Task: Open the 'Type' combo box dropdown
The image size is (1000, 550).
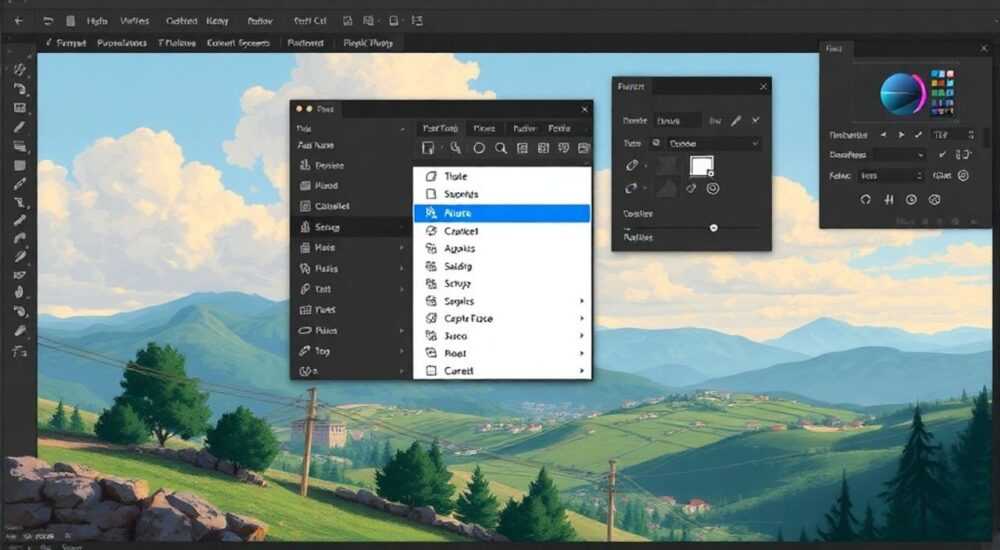Action: point(713,144)
